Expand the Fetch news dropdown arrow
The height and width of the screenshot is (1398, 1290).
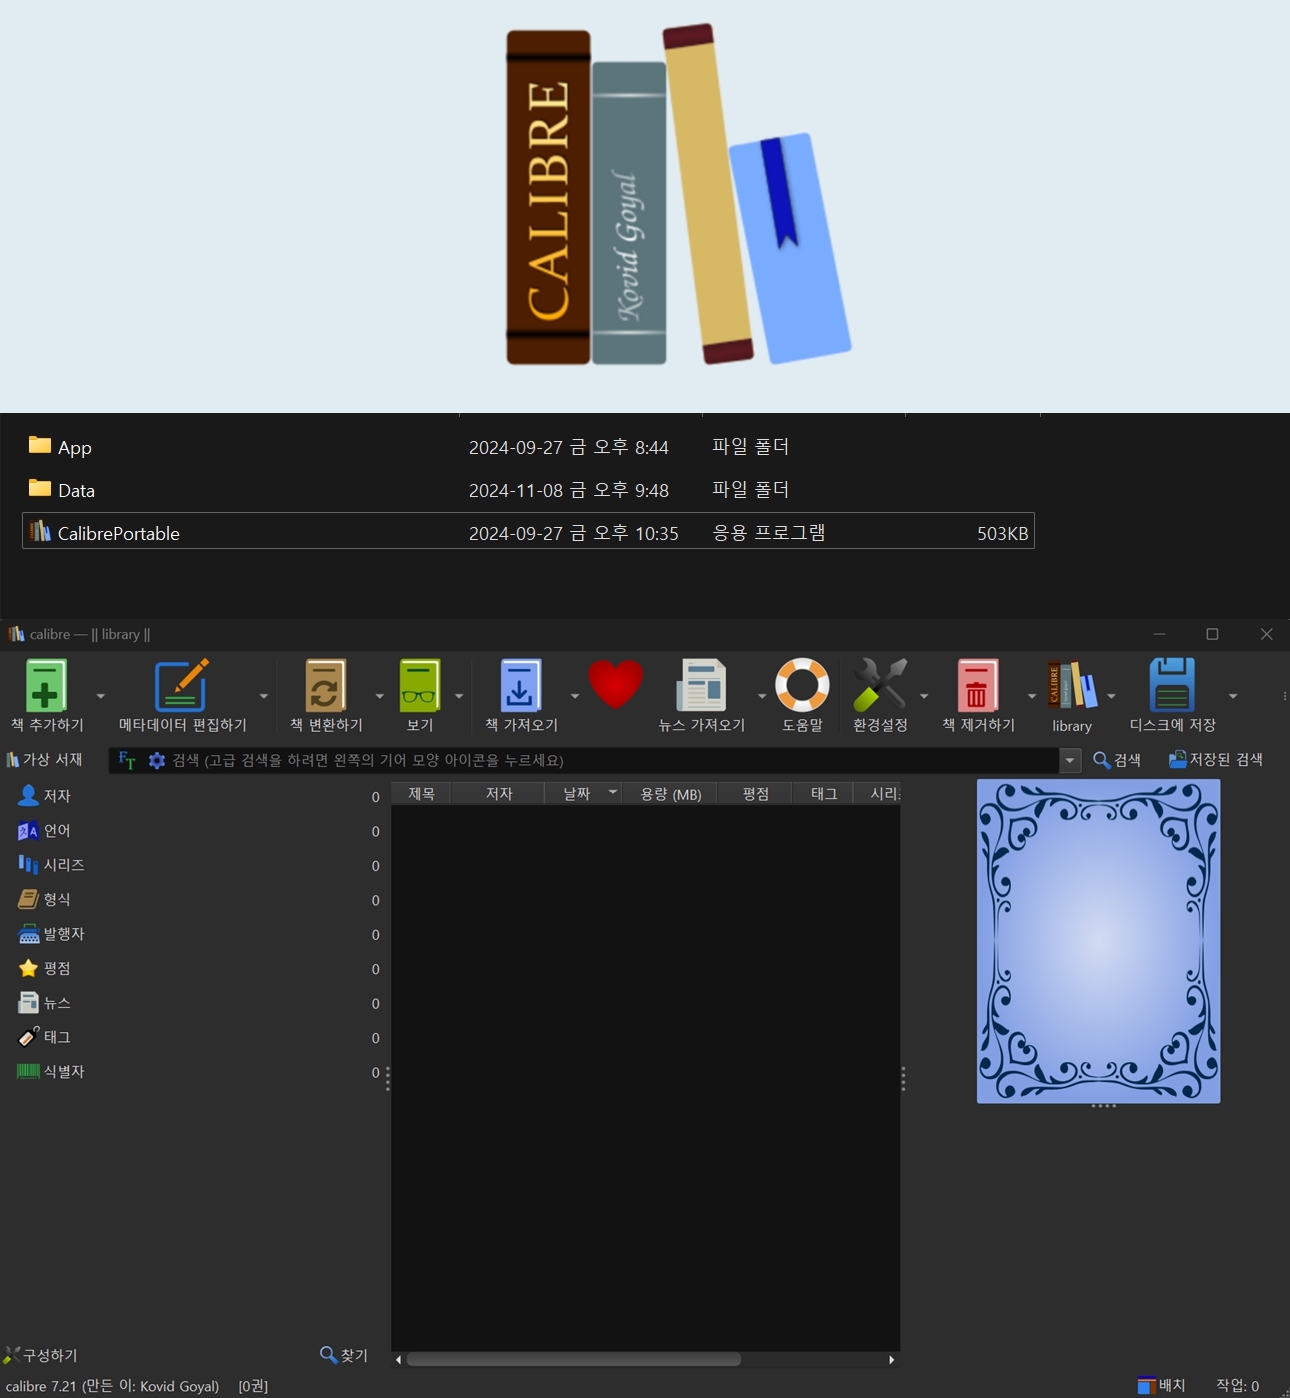click(762, 696)
